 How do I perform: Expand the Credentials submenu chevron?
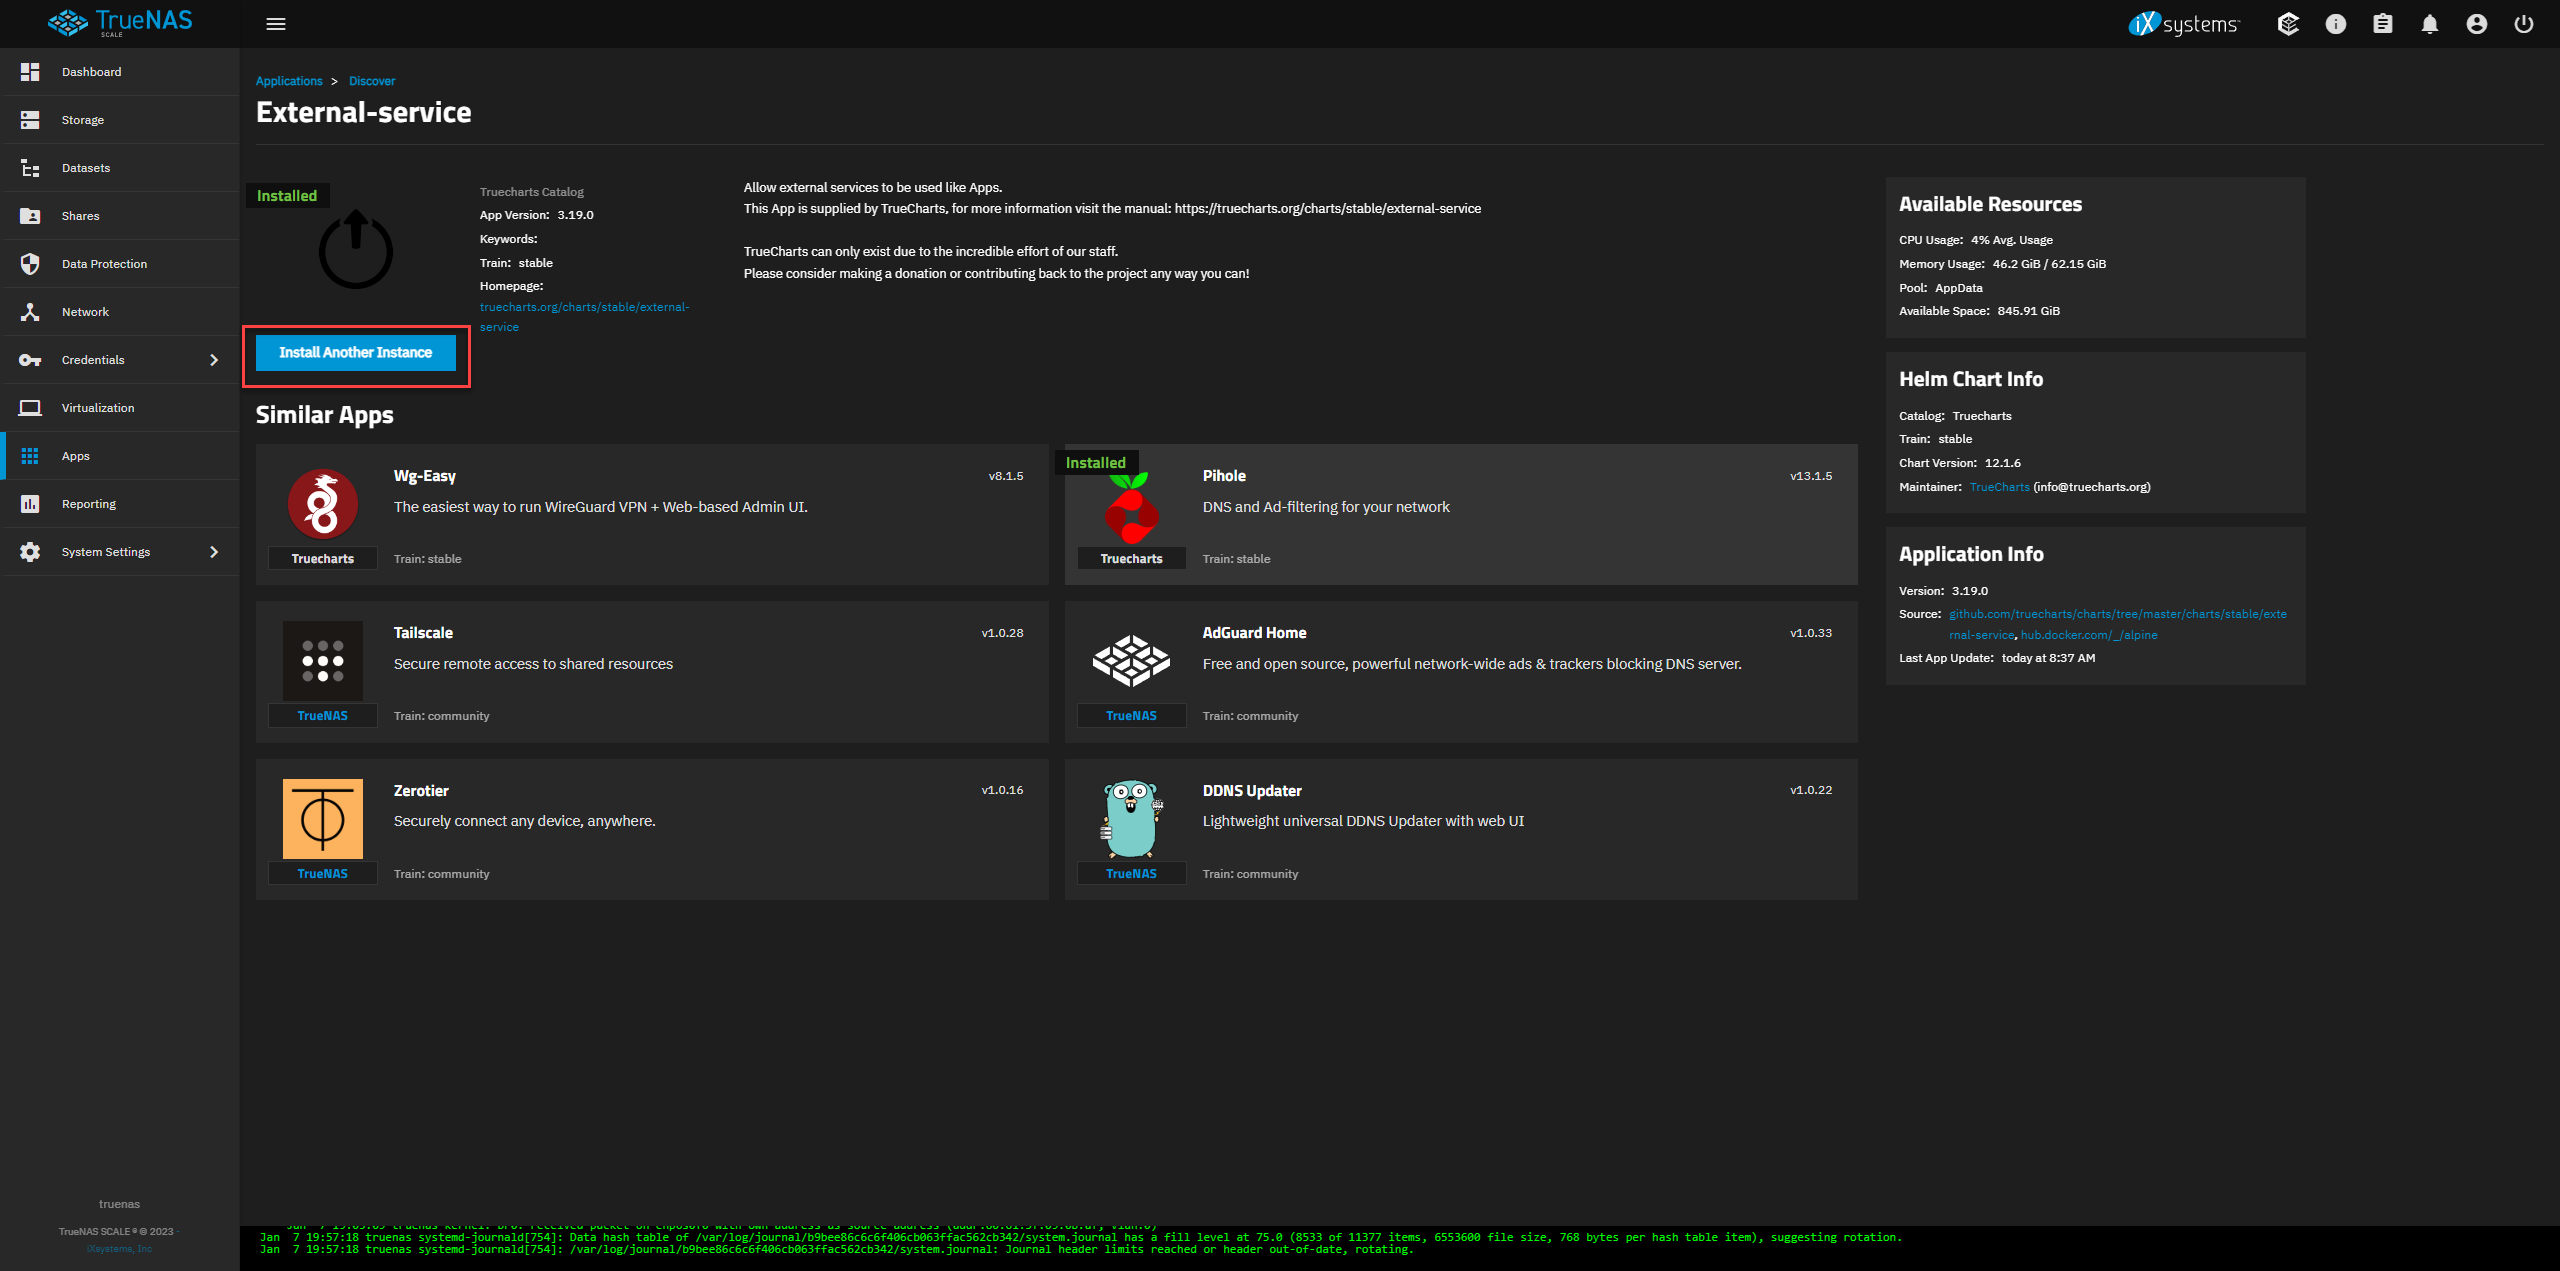click(213, 360)
